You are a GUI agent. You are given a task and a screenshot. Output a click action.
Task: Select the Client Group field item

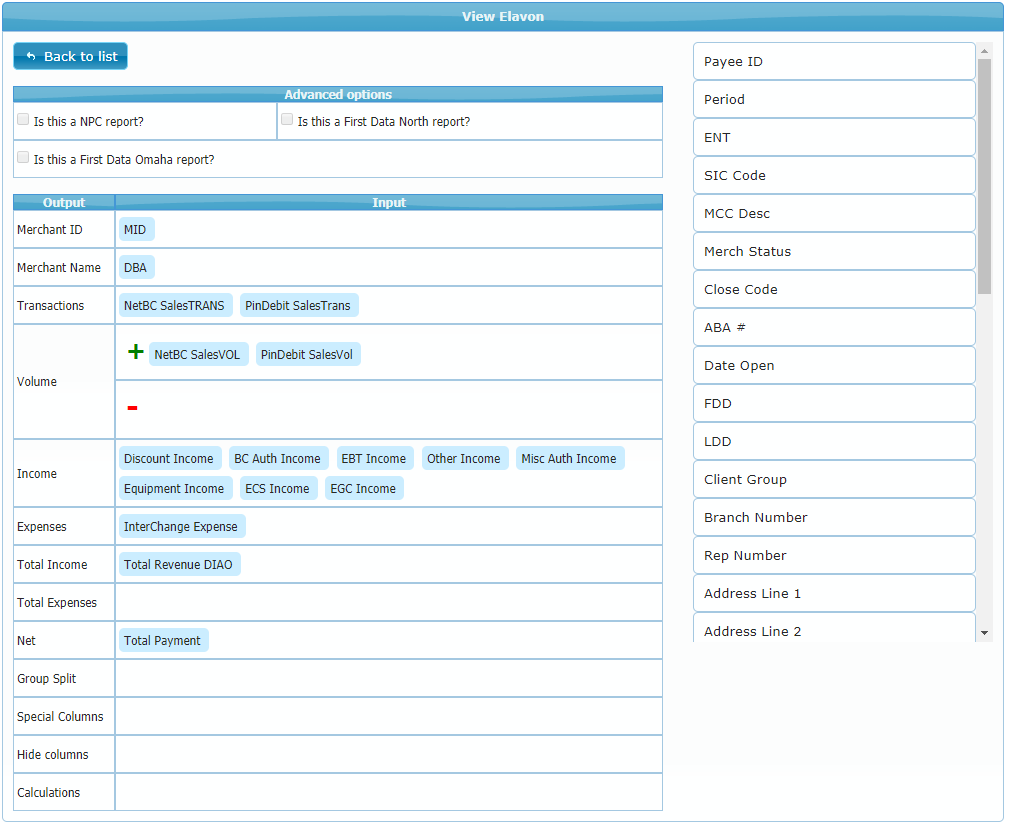[x=834, y=479]
